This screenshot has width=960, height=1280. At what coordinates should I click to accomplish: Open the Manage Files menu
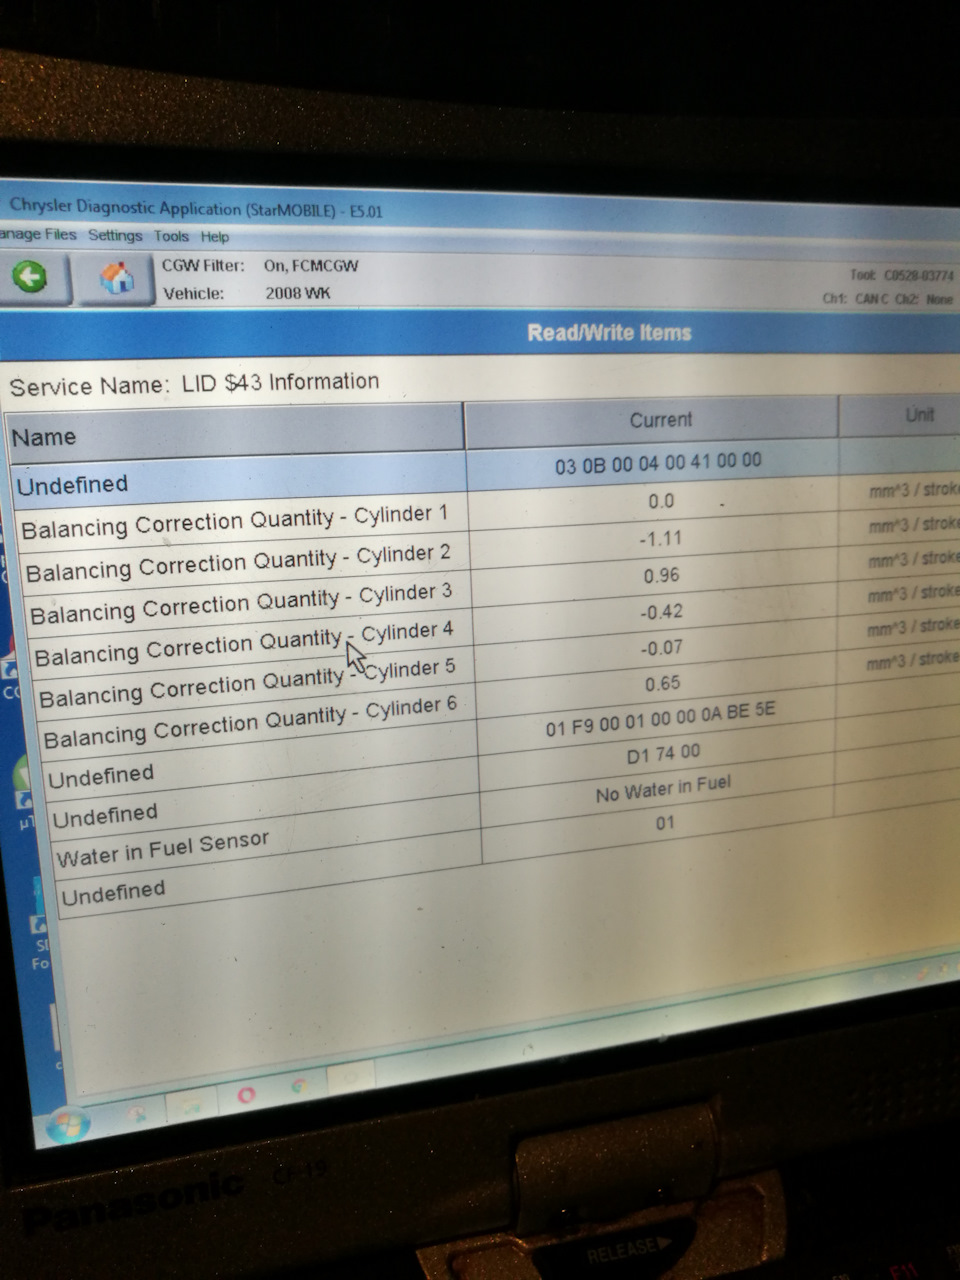point(37,235)
